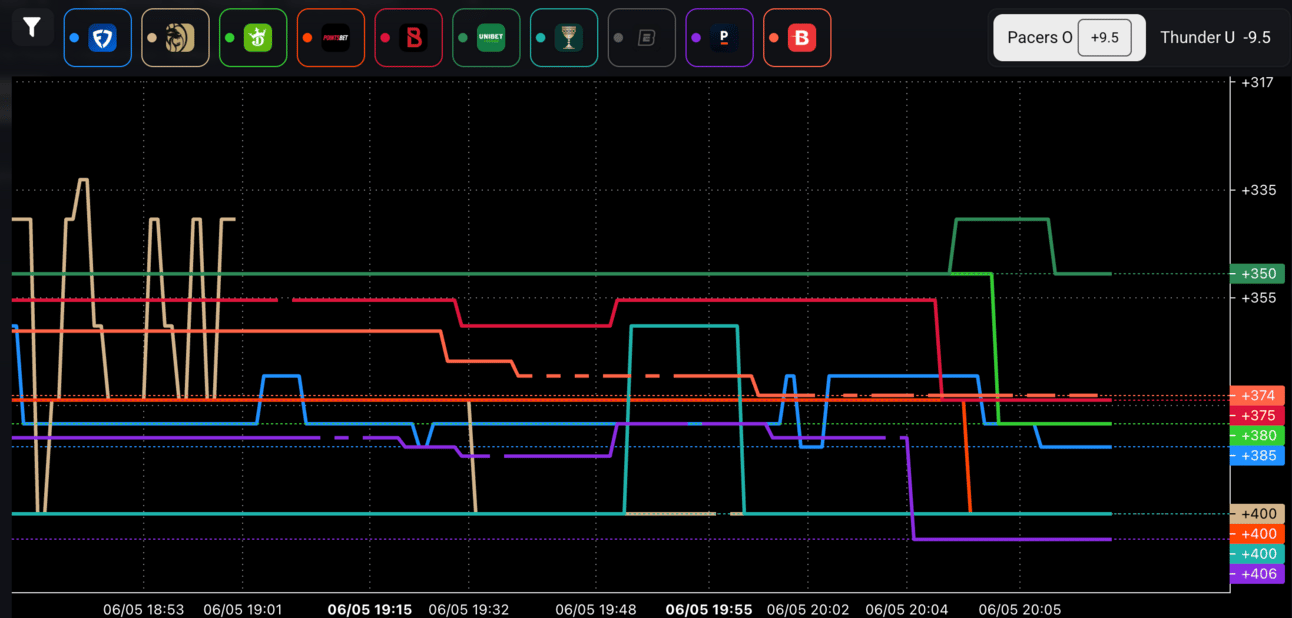Click the 06/05 18:53 time label

click(144, 609)
